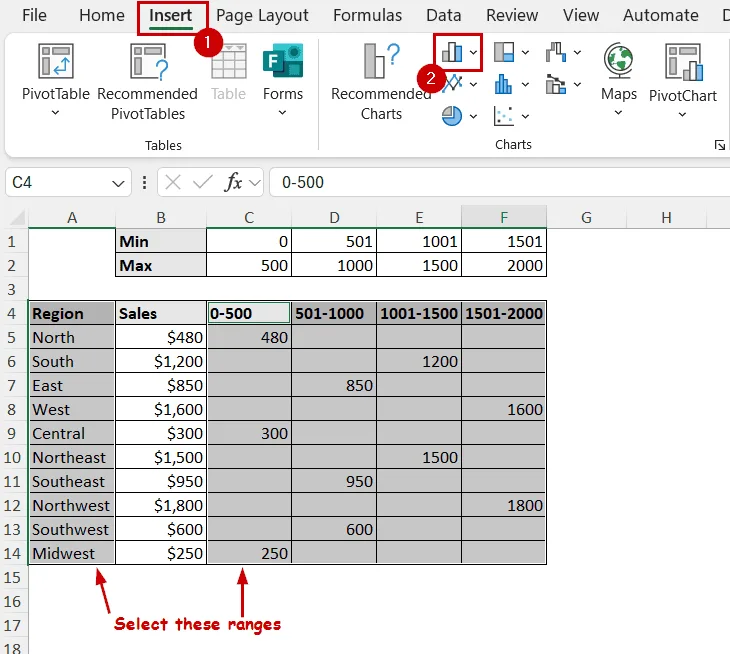
Task: Click the $950 sales cell
Action: coord(161,481)
